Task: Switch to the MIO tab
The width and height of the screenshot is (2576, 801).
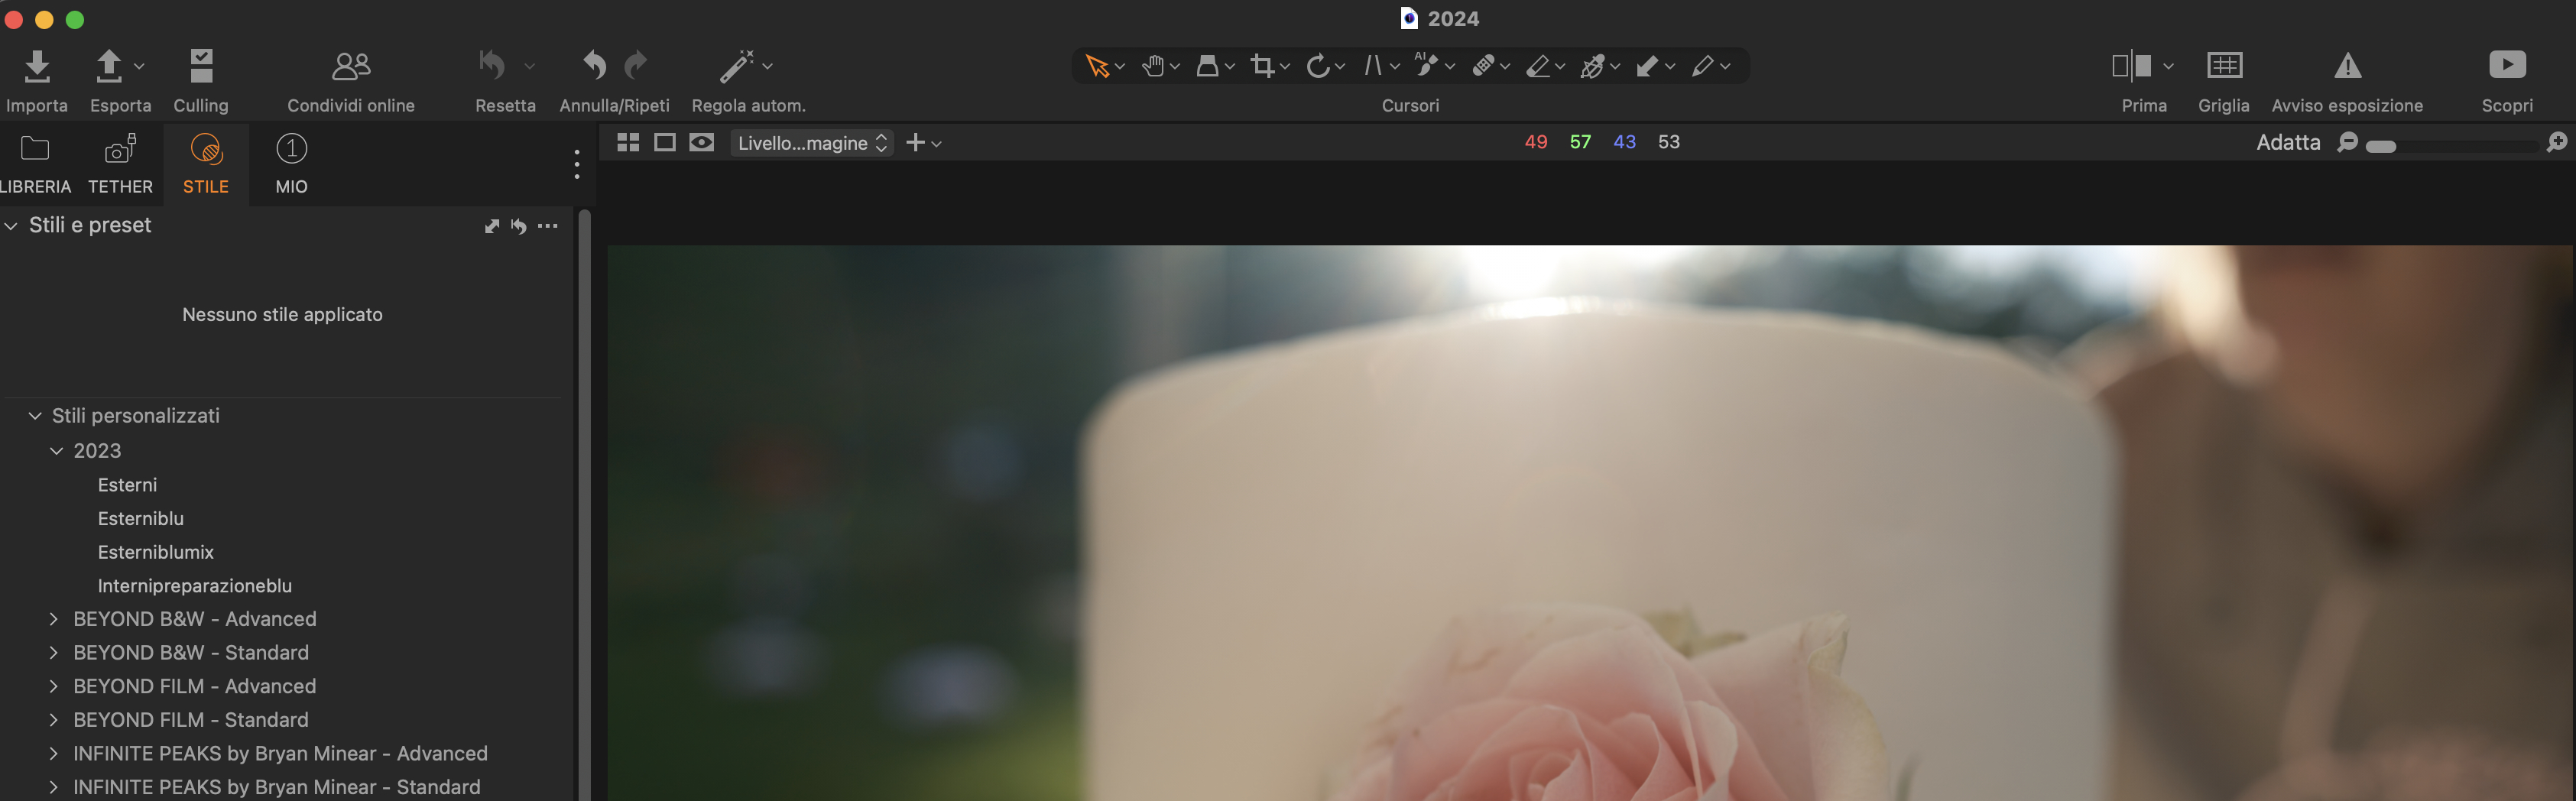Action: click(291, 165)
